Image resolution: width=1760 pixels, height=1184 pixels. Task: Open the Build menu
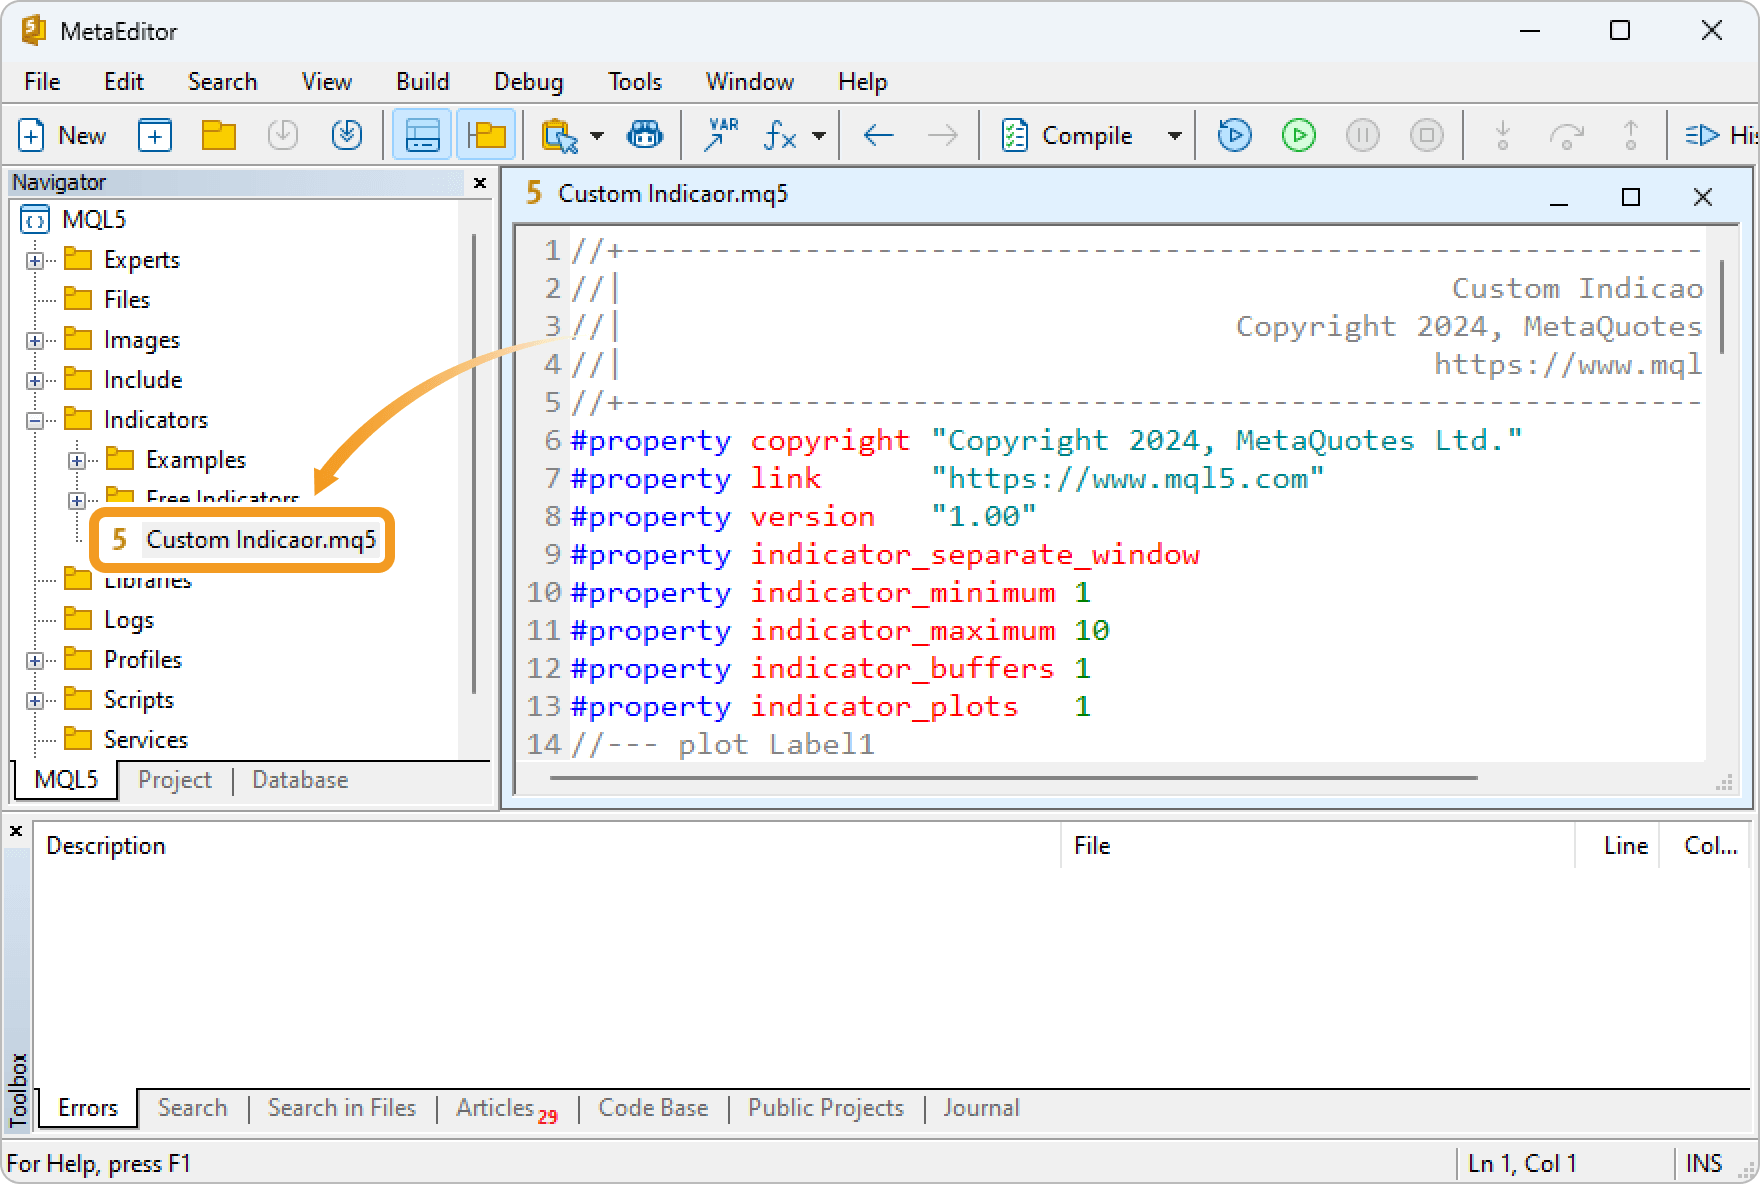423,82
